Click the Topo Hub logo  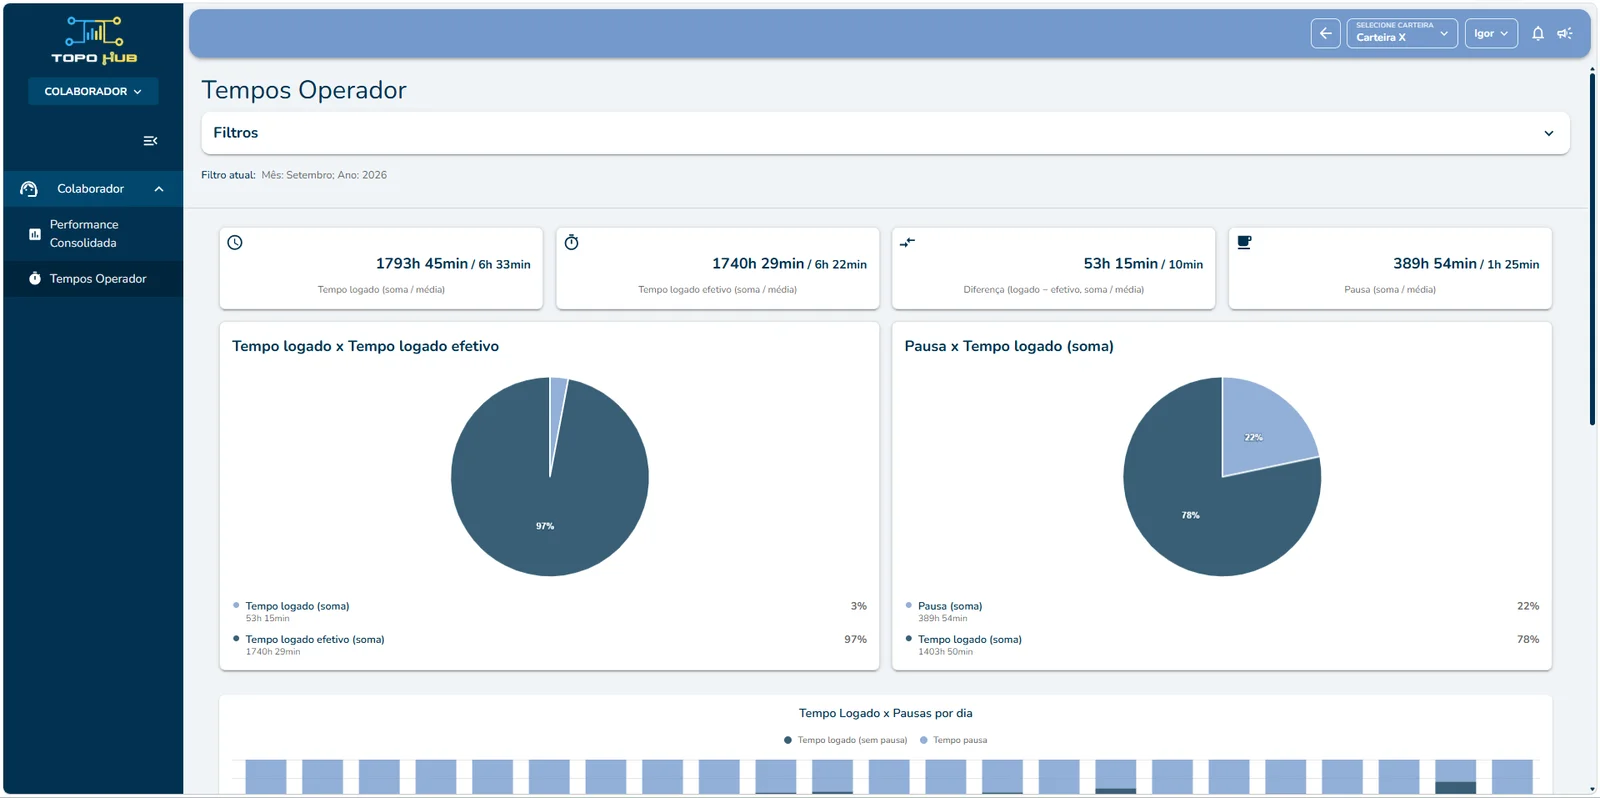pyautogui.click(x=94, y=40)
